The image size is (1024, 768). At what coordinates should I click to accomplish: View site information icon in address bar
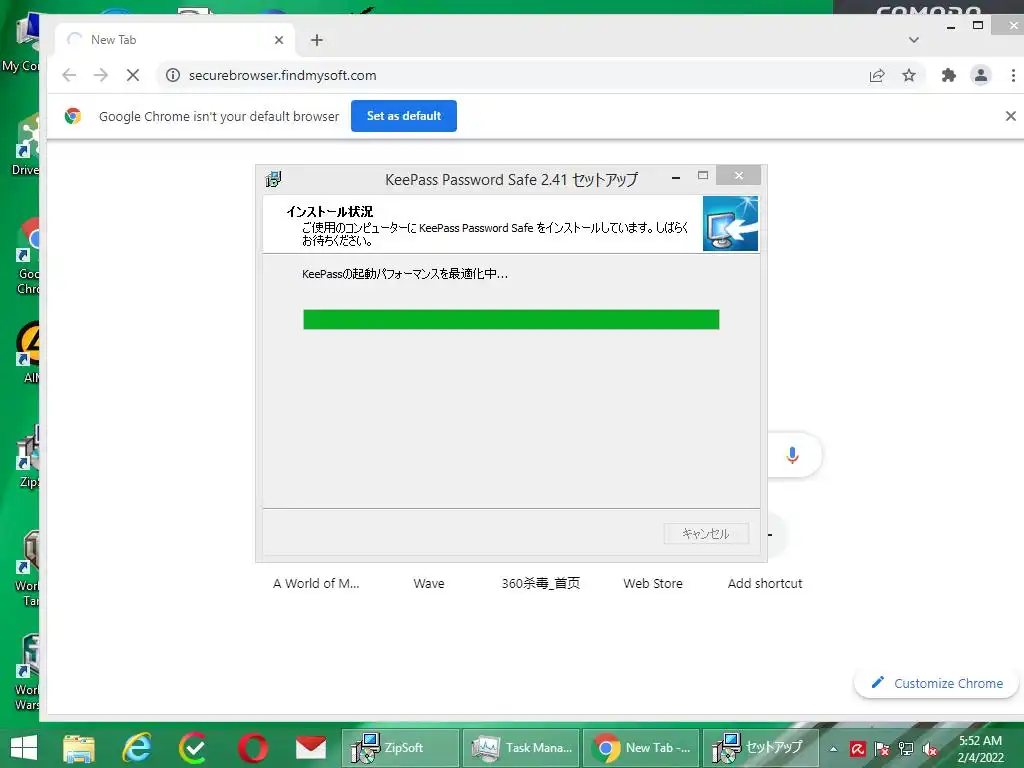coord(172,75)
